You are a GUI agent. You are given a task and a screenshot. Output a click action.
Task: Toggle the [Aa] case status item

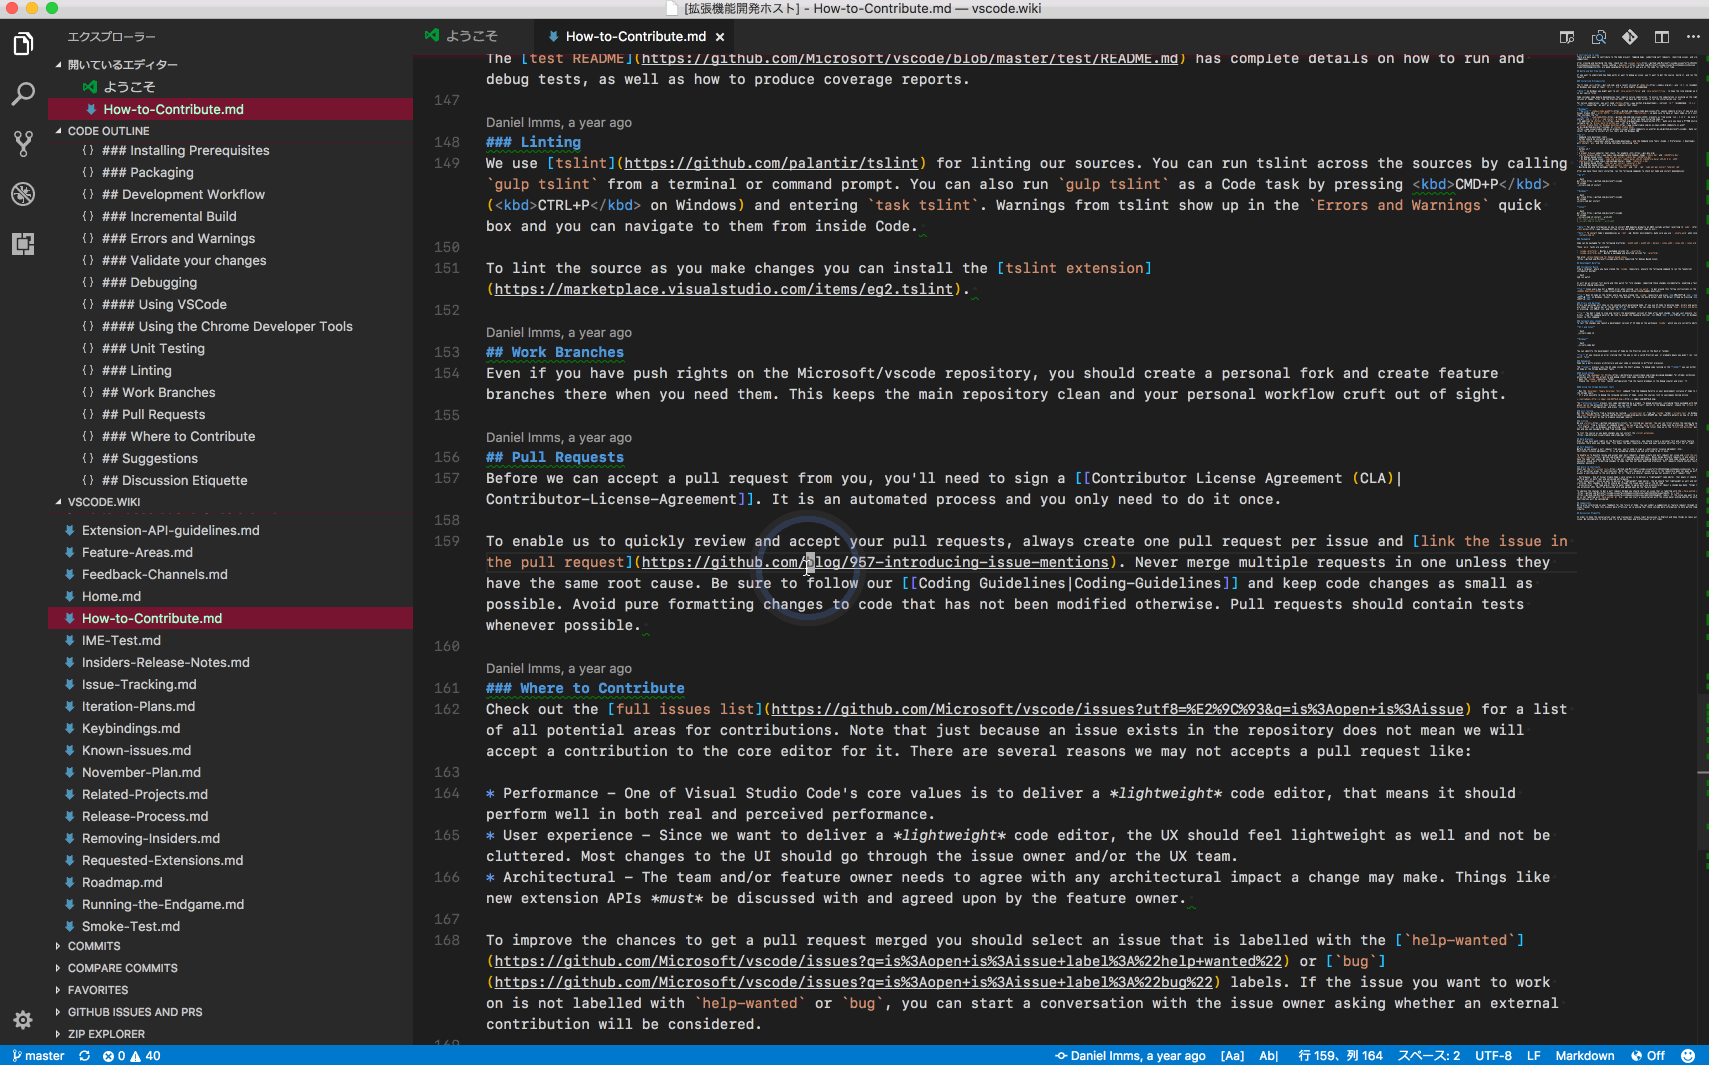click(x=1232, y=1056)
